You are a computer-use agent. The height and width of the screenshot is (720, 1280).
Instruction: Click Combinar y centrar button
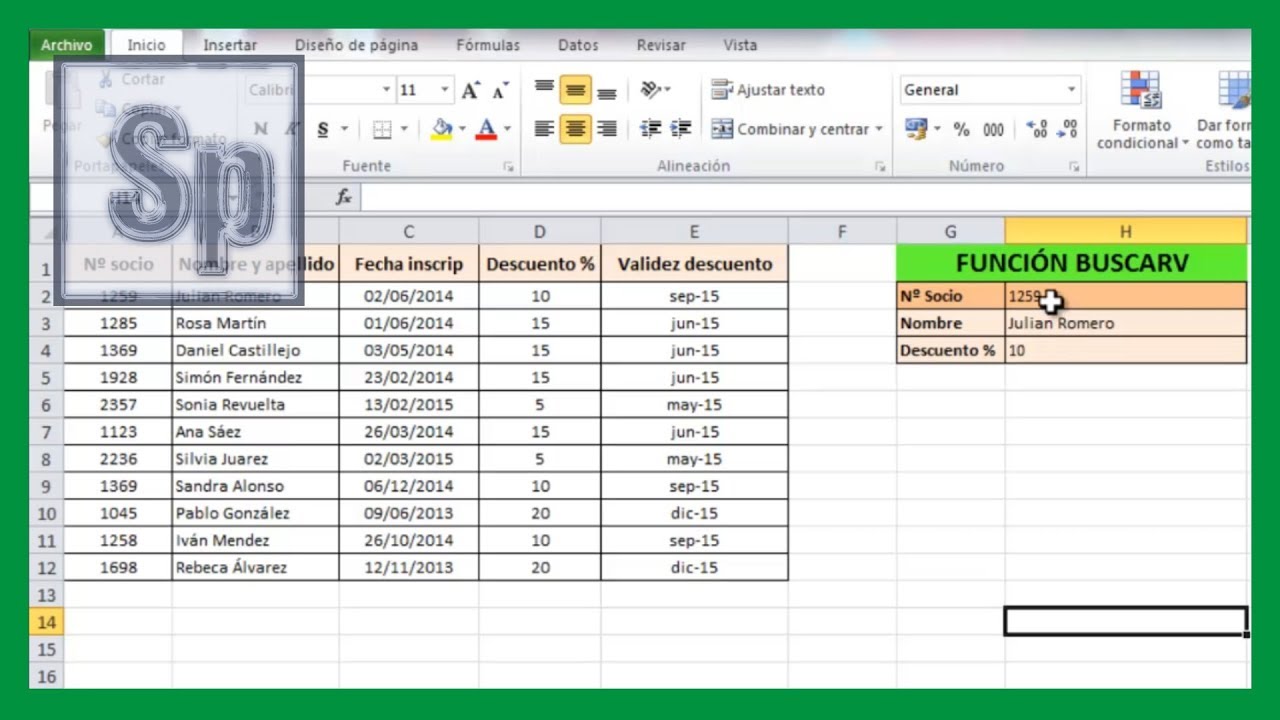(x=790, y=129)
